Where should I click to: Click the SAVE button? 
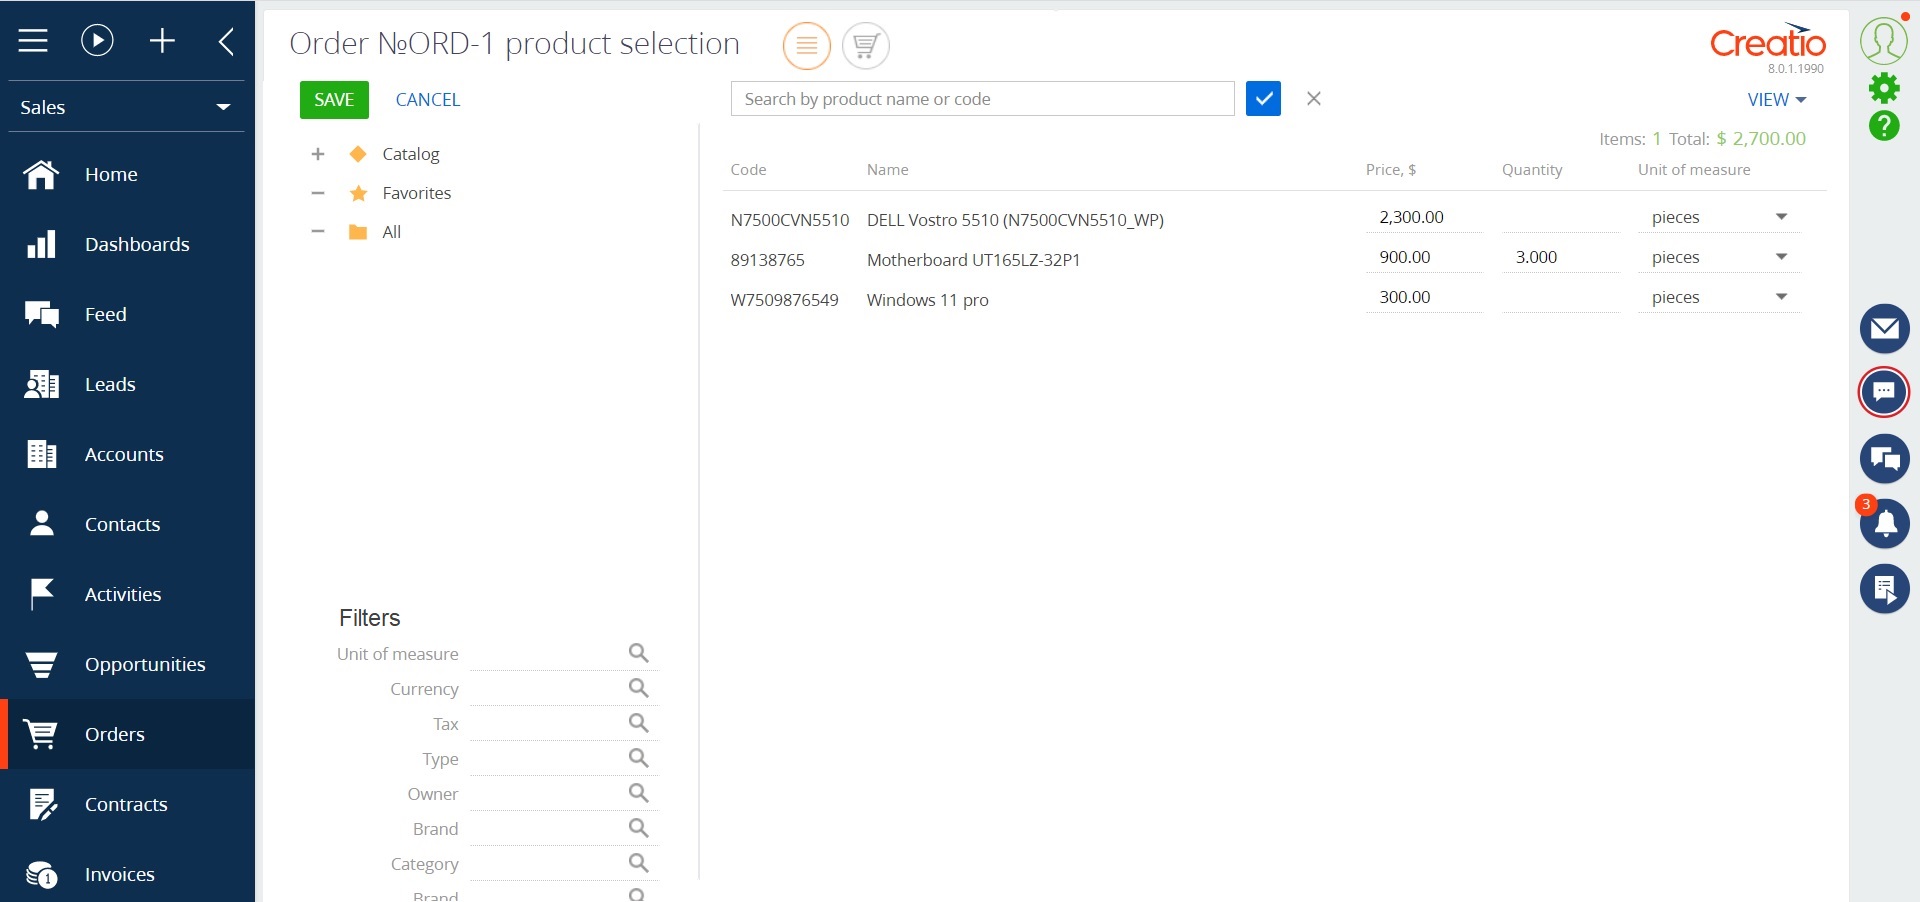tap(333, 99)
